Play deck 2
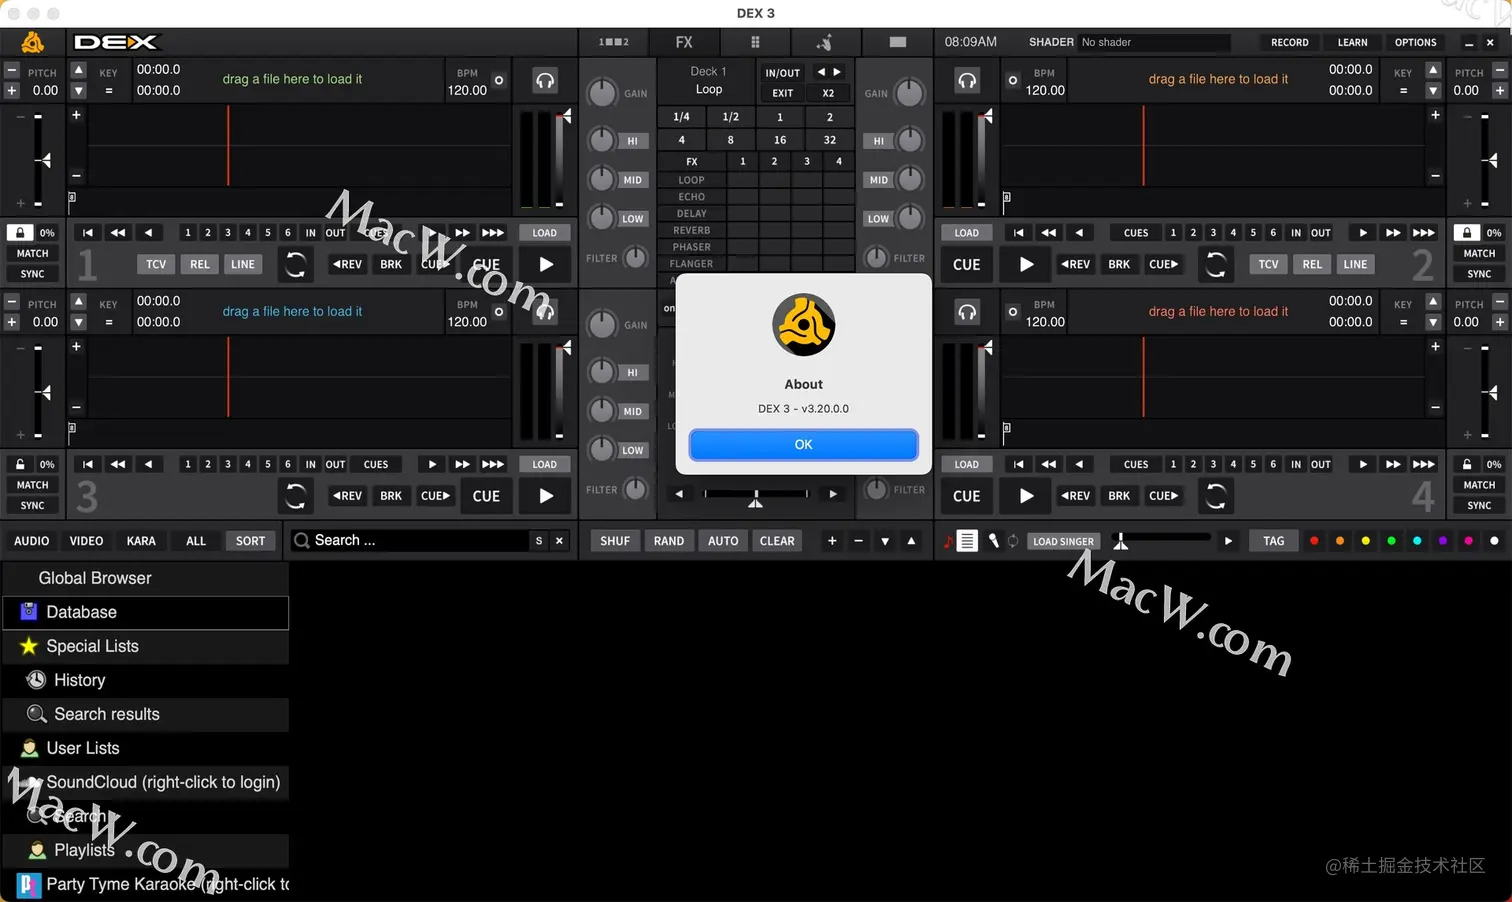1512x902 pixels. (x=1026, y=265)
